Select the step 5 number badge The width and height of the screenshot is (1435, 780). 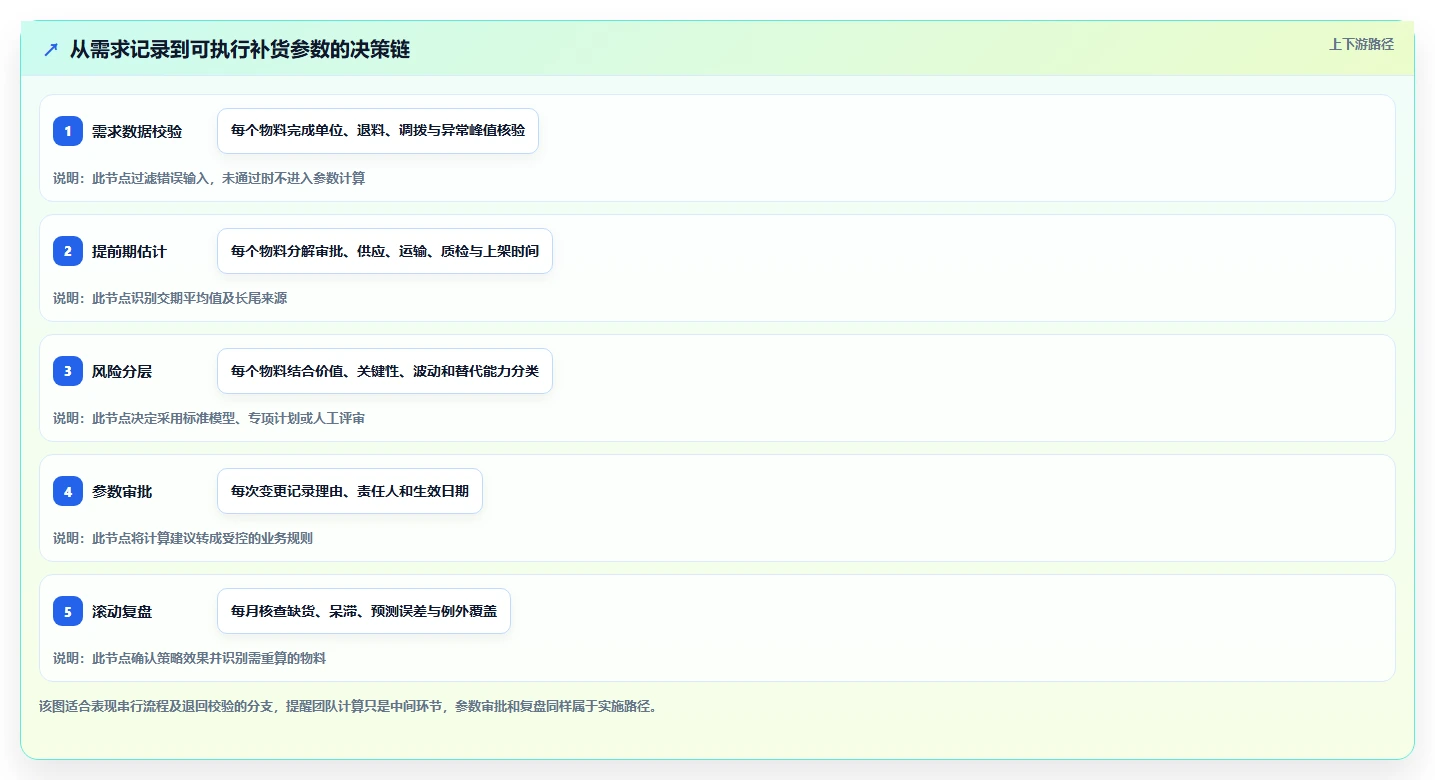tap(68, 611)
